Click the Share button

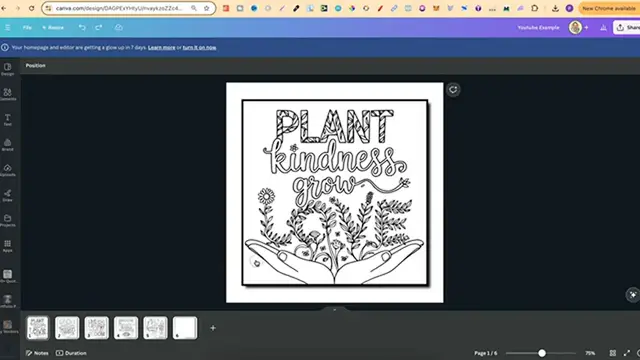coord(627,27)
